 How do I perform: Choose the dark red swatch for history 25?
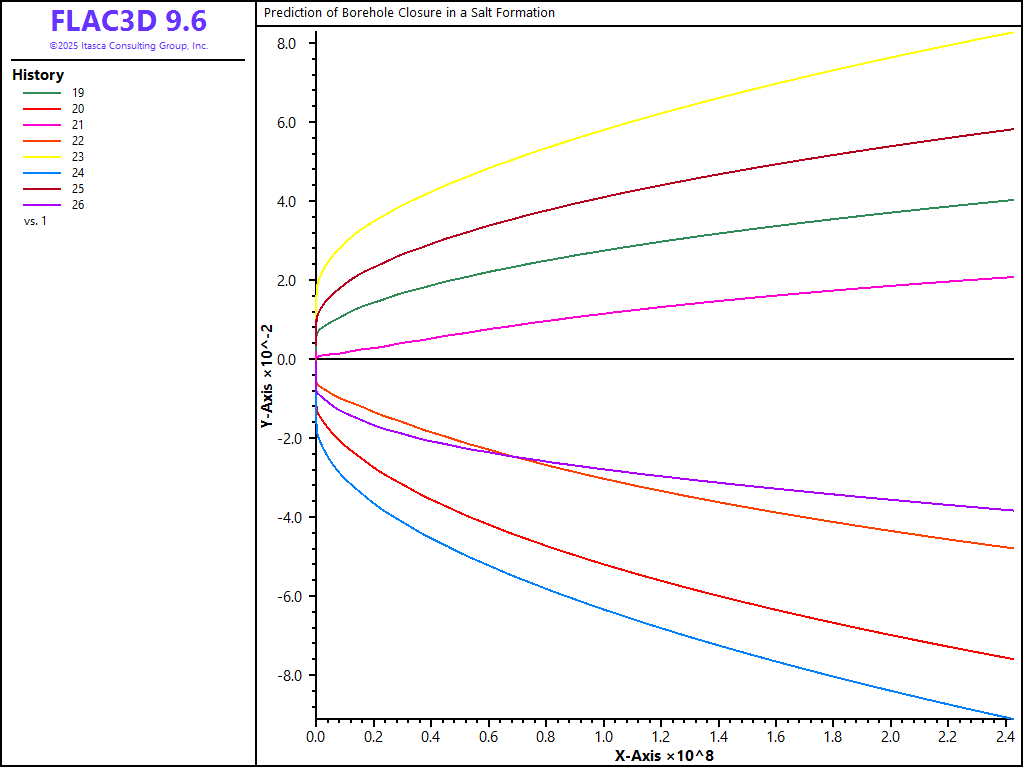coord(41,189)
